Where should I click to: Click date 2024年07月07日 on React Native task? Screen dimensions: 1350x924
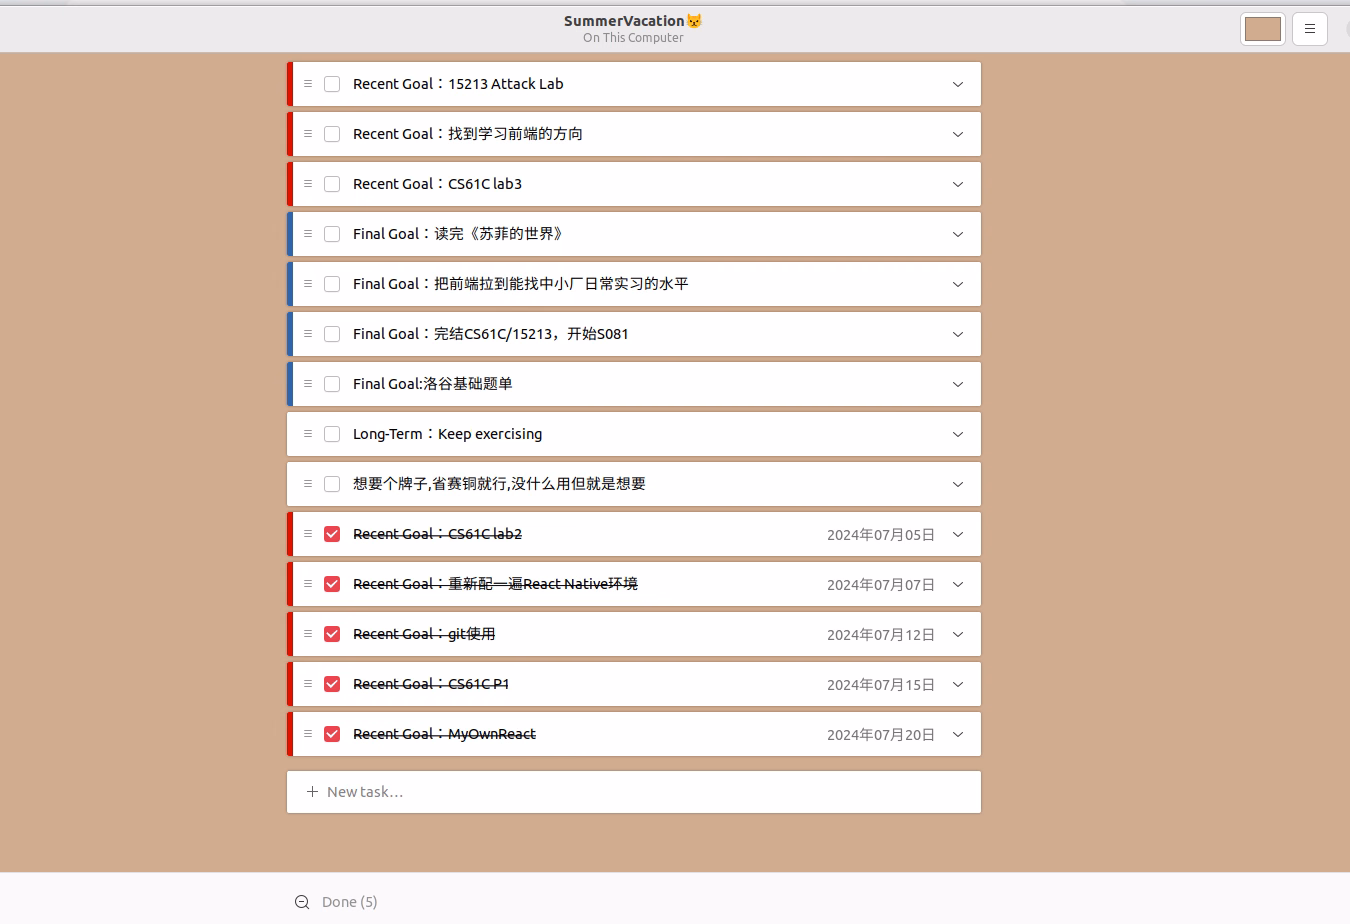pos(881,585)
